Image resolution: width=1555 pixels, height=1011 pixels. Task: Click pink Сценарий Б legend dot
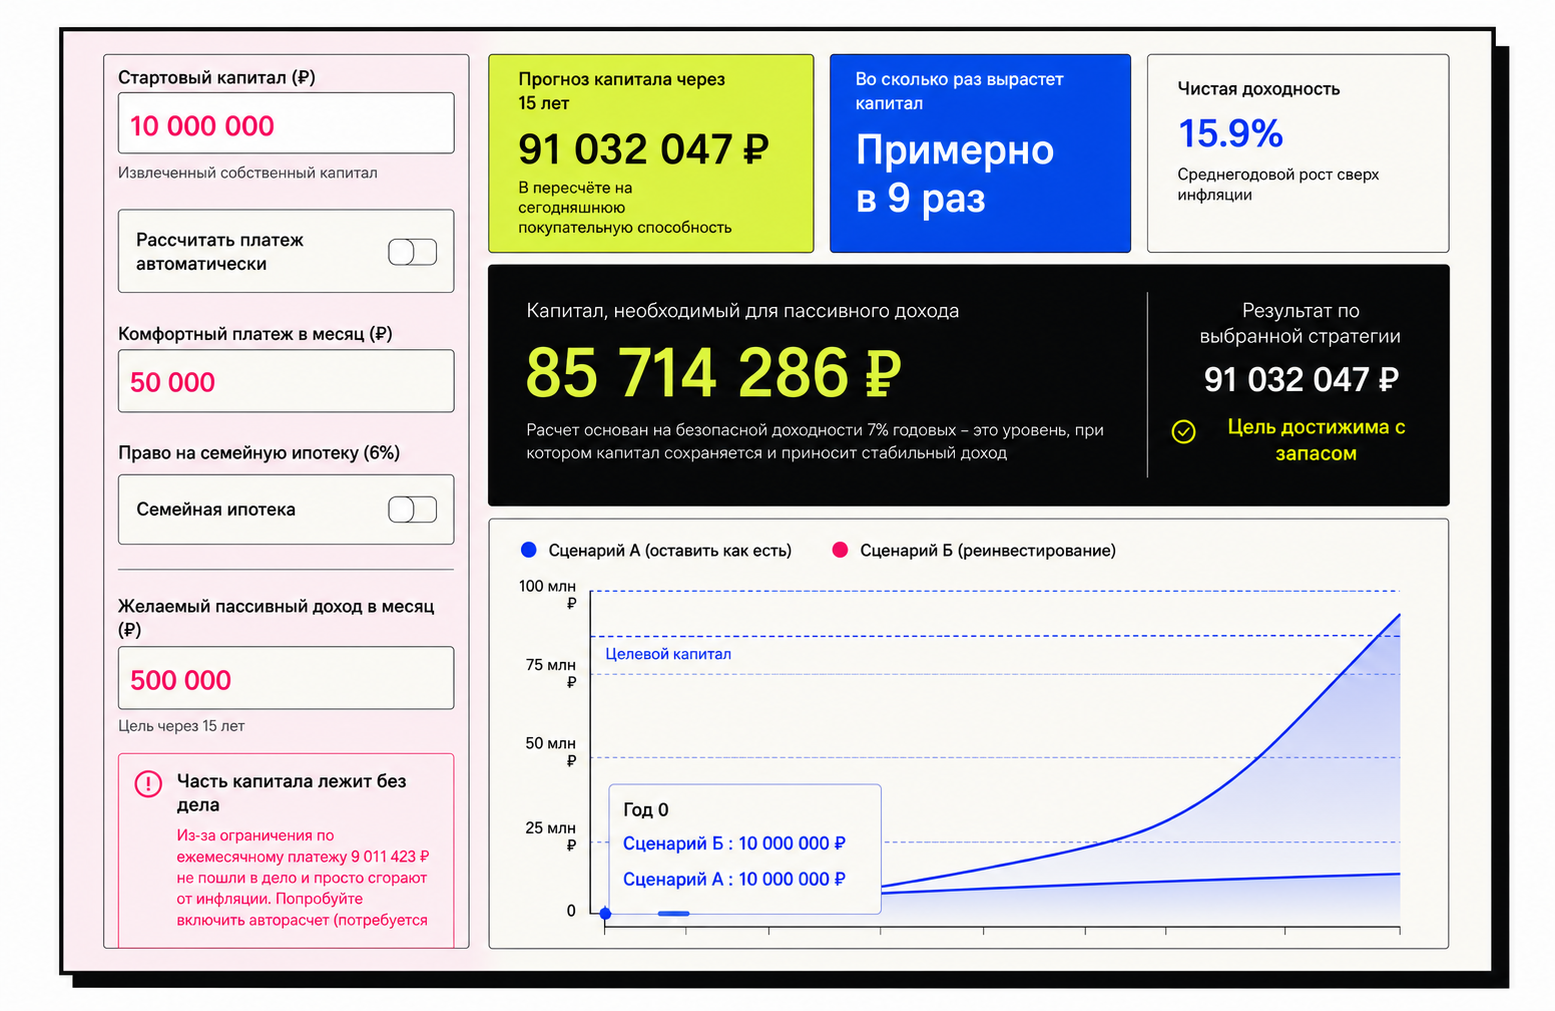pos(840,549)
